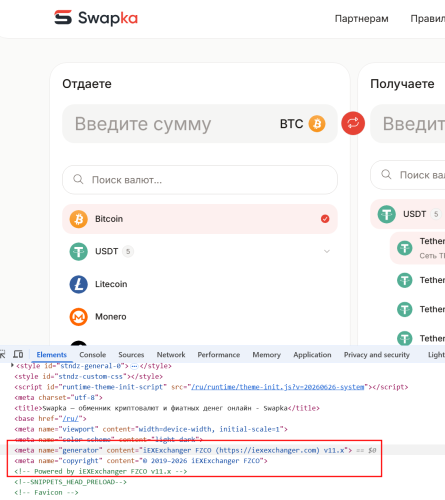Open the Network tab
The image size is (445, 500).
171,355
